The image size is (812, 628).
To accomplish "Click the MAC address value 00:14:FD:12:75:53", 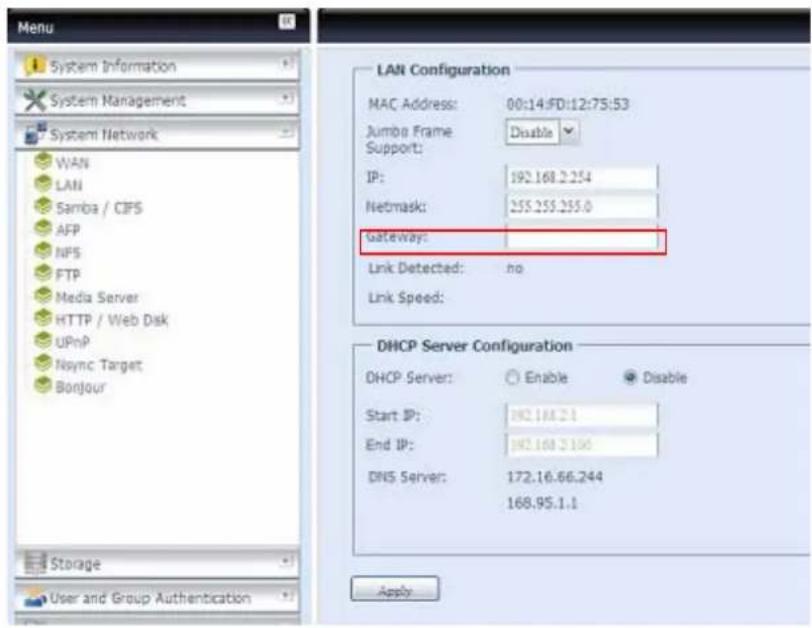I will 568,104.
